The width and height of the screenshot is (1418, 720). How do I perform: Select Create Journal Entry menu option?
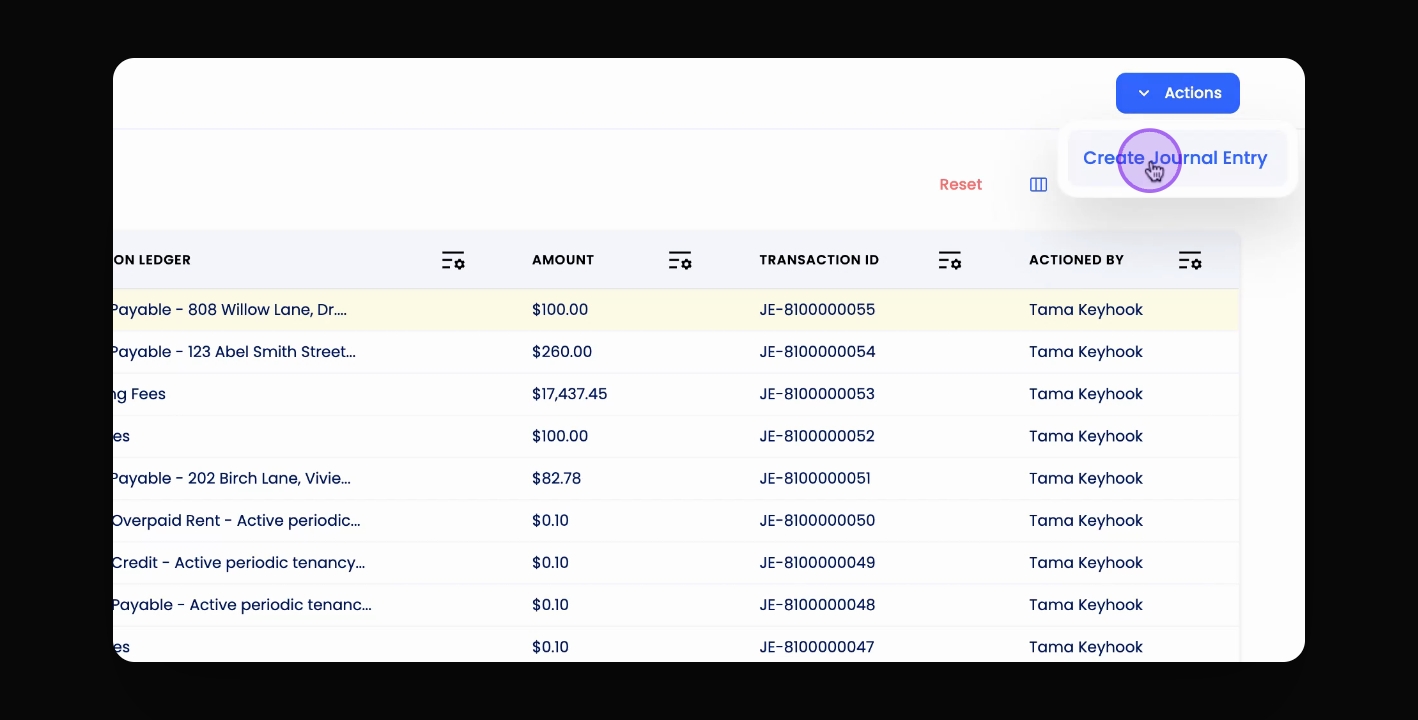click(1175, 158)
